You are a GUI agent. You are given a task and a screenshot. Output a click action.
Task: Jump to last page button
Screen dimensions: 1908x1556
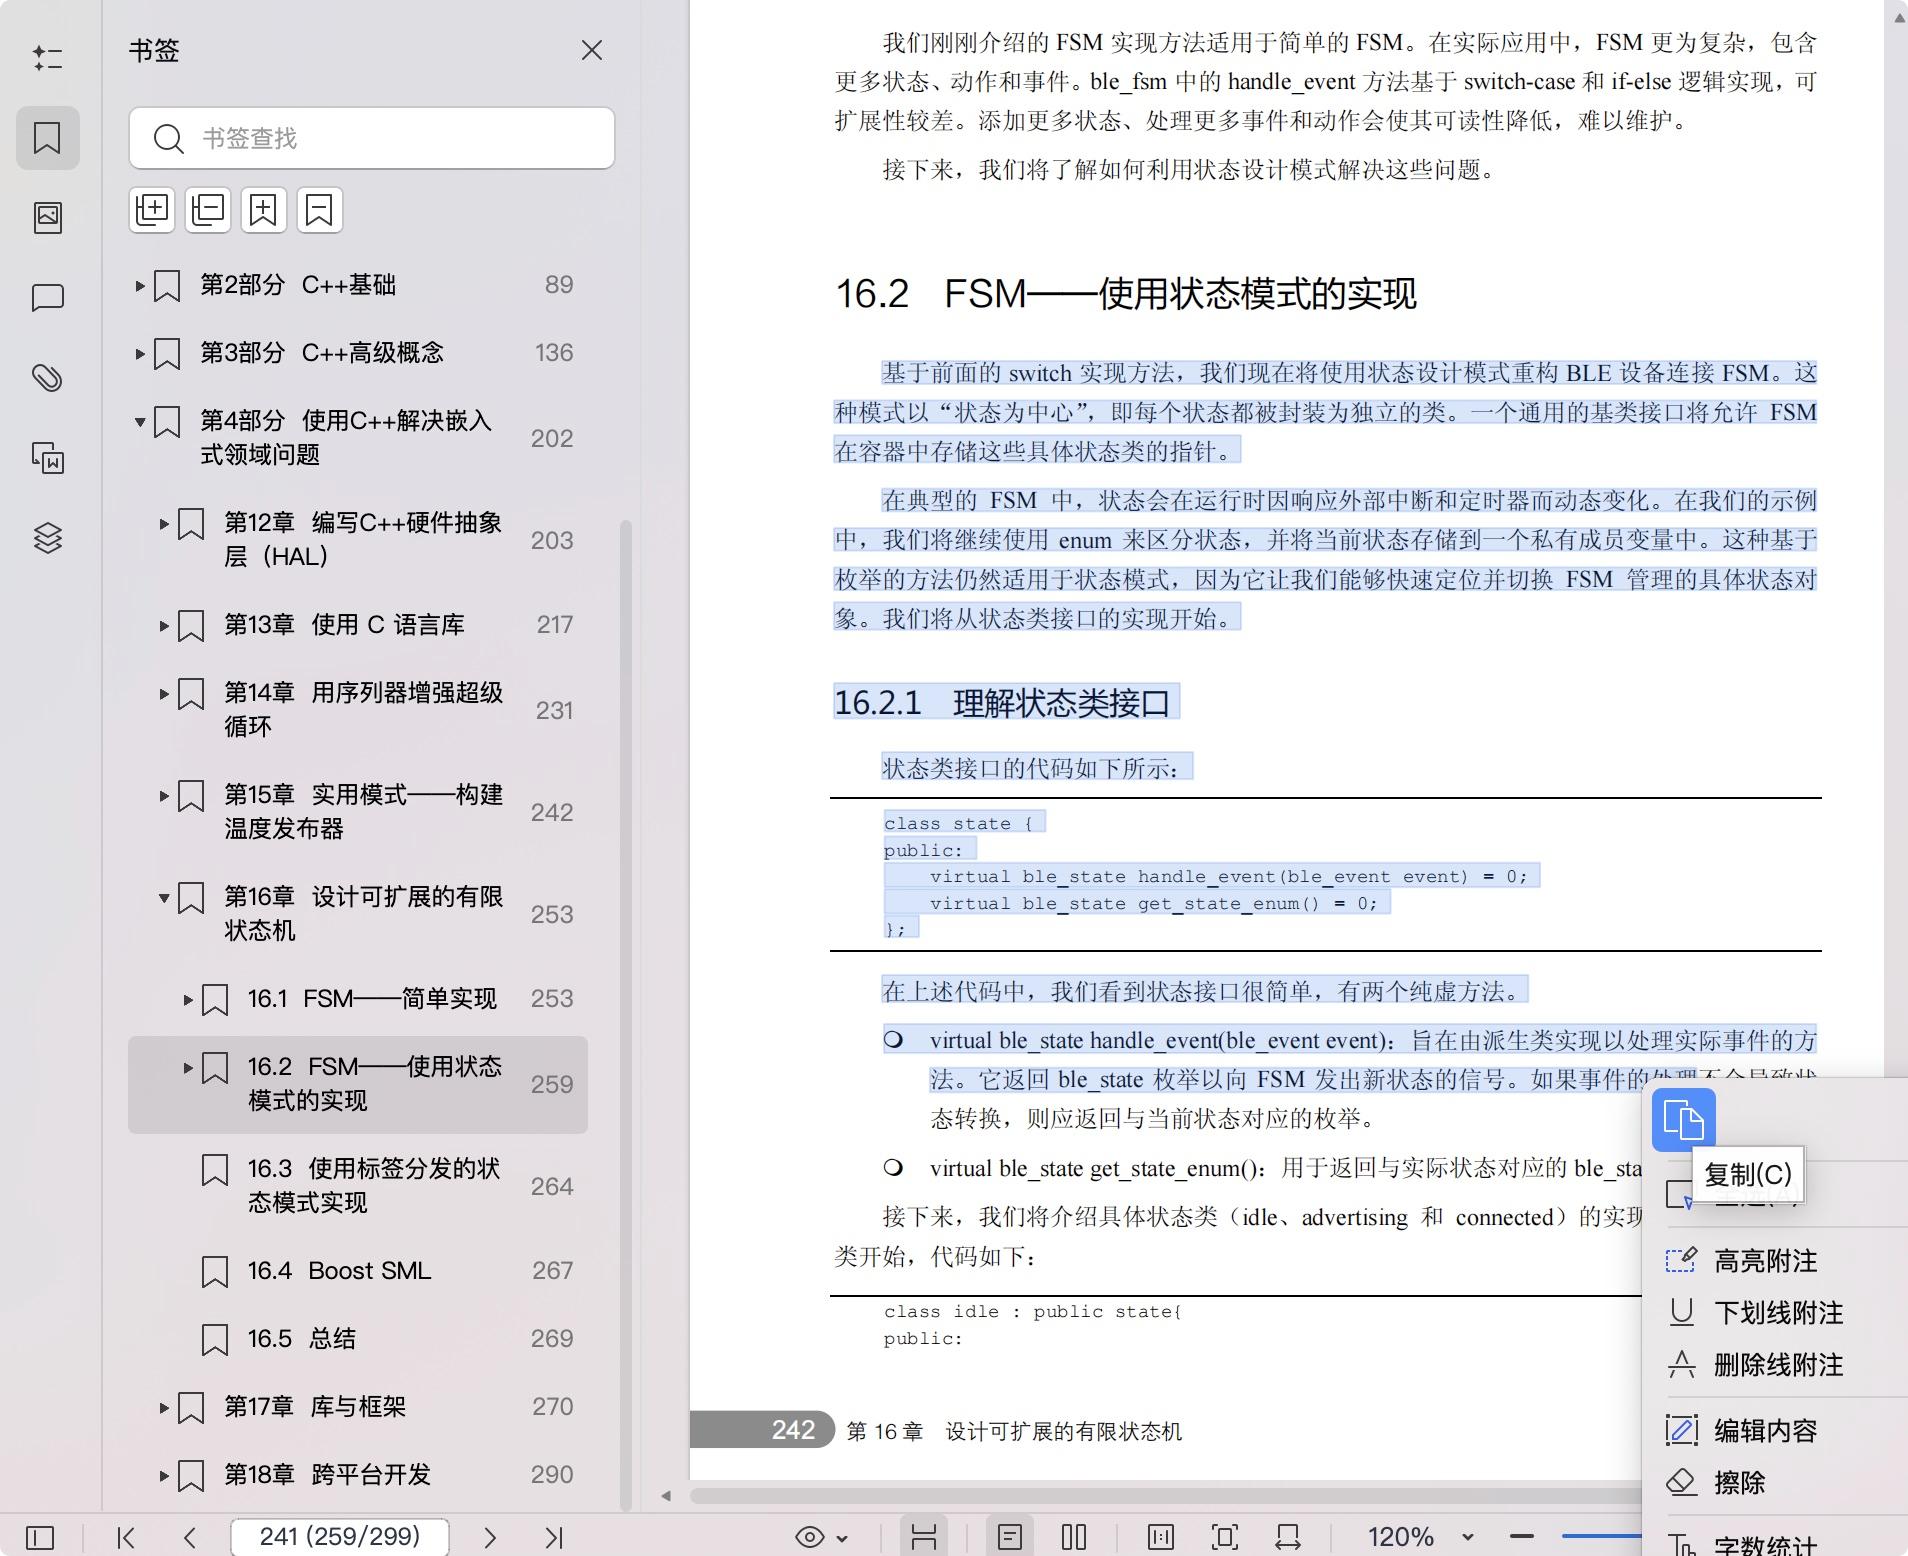[x=554, y=1537]
